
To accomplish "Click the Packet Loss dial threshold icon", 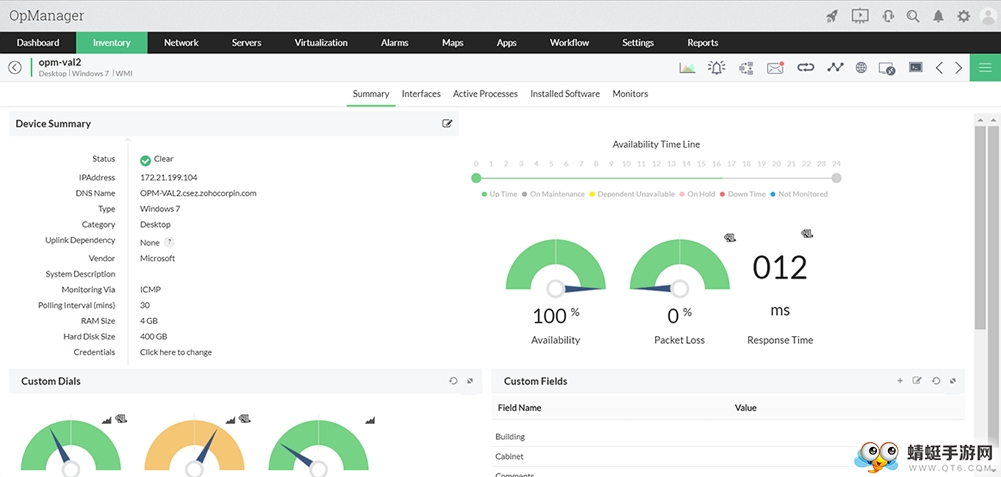I will click(730, 238).
